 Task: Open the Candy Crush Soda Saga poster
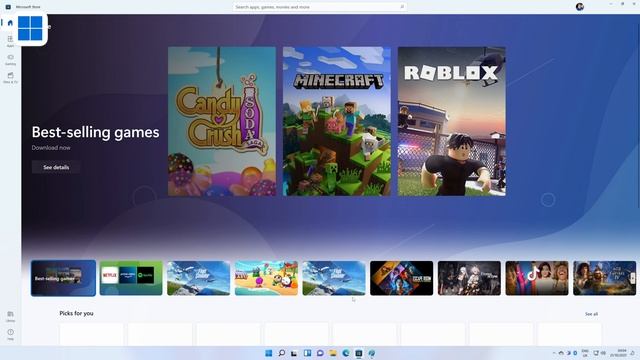click(x=222, y=121)
